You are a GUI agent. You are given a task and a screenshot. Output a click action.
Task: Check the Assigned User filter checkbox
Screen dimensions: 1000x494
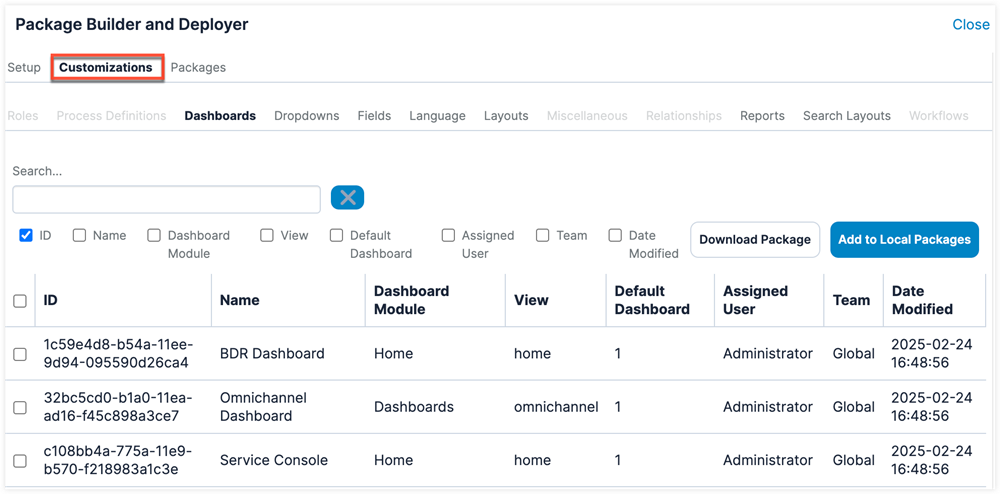[448, 236]
